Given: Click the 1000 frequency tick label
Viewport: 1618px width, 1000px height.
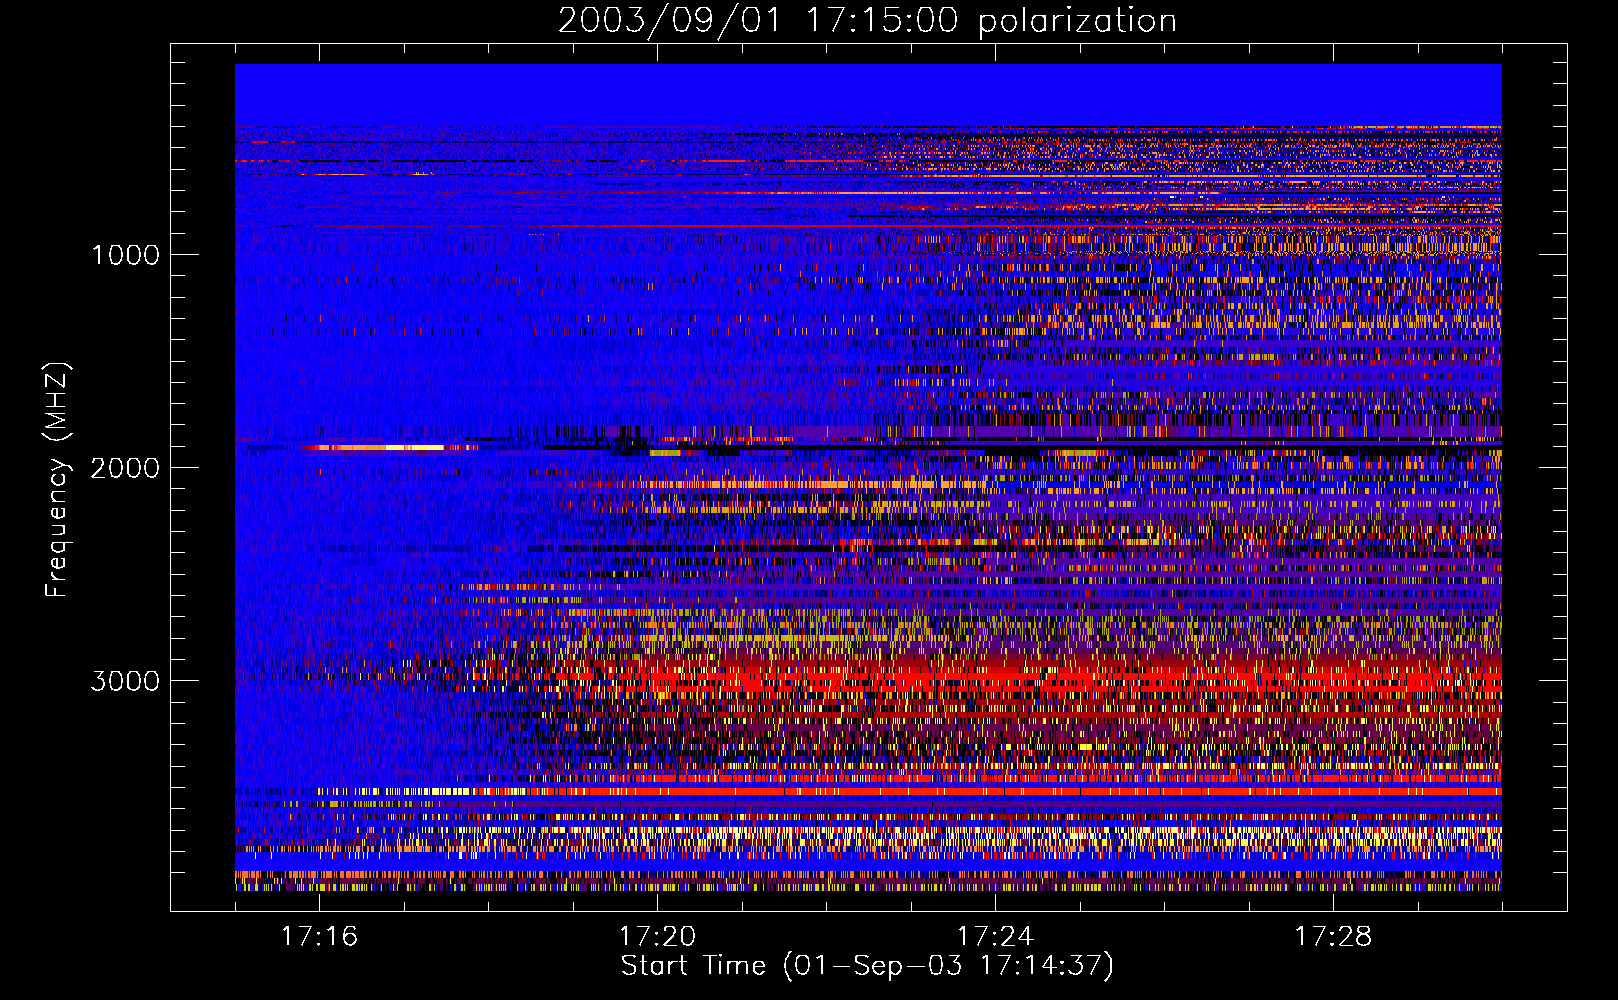Looking at the screenshot, I should [125, 254].
